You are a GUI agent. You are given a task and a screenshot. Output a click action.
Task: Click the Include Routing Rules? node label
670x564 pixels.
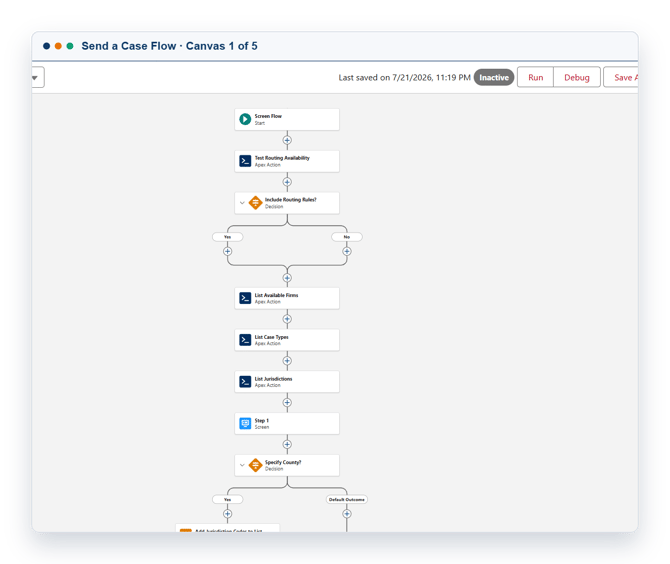291,200
